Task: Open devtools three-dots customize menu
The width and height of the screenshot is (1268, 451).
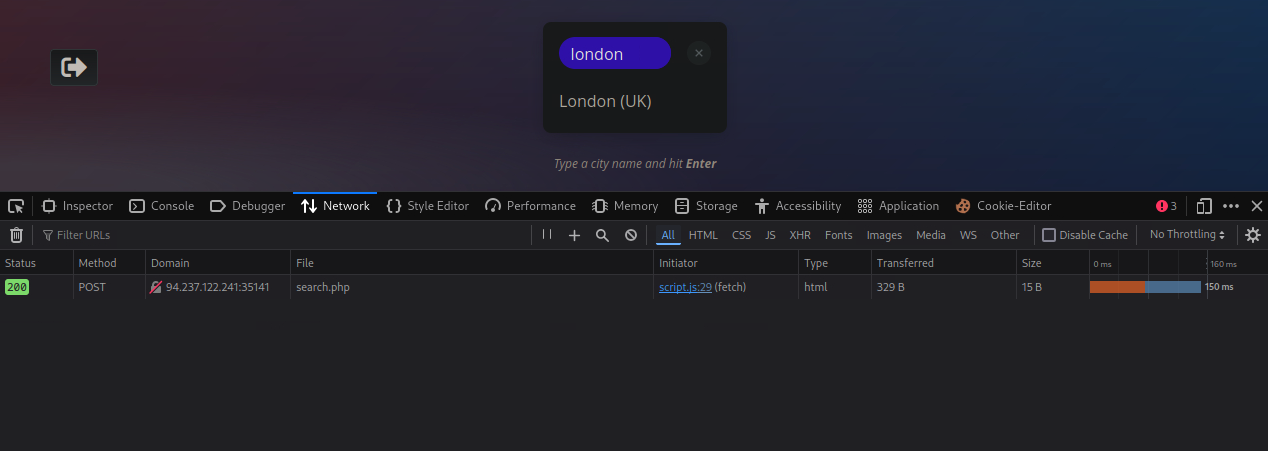Action: pos(1231,206)
